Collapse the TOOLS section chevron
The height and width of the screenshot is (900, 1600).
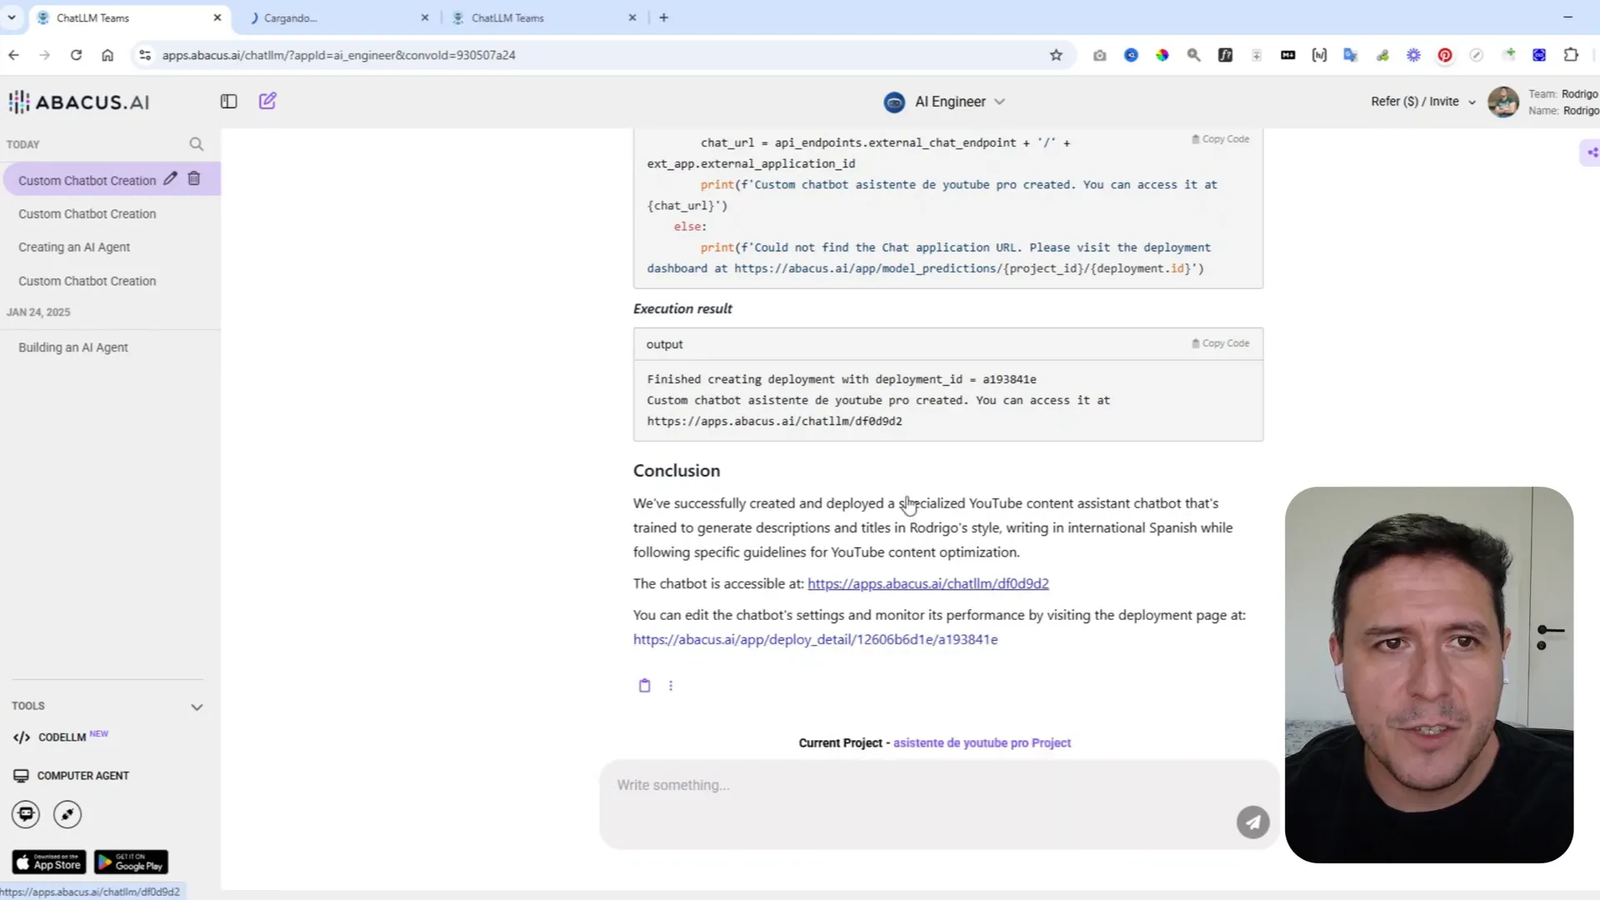point(197,706)
